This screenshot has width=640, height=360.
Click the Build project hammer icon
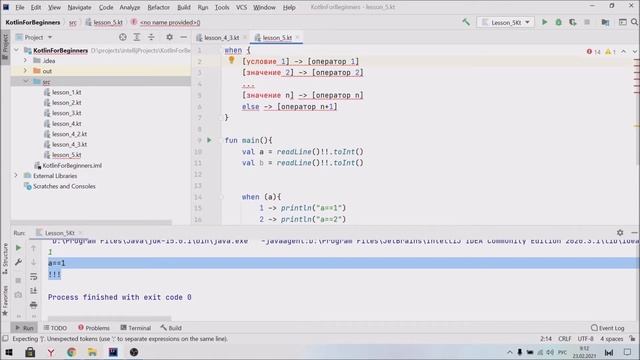(x=466, y=22)
